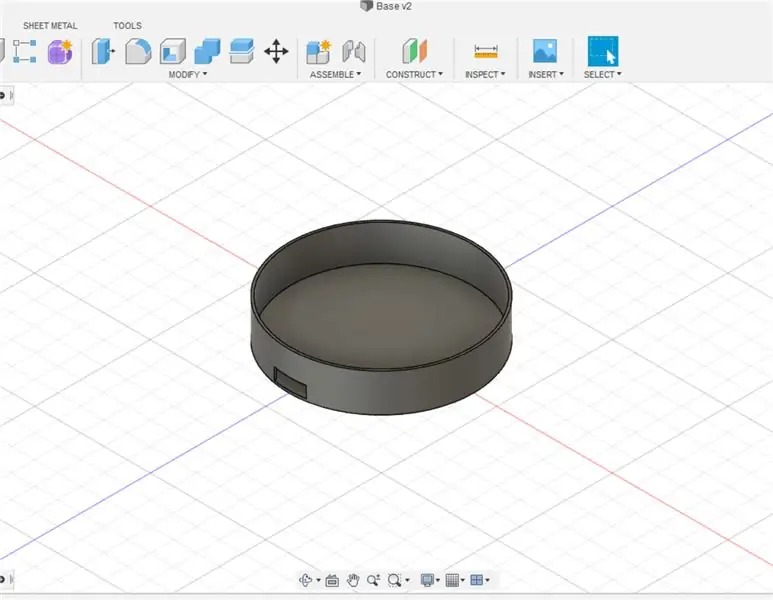Activate the Pan hand tool
The image size is (773, 600).
click(x=353, y=580)
